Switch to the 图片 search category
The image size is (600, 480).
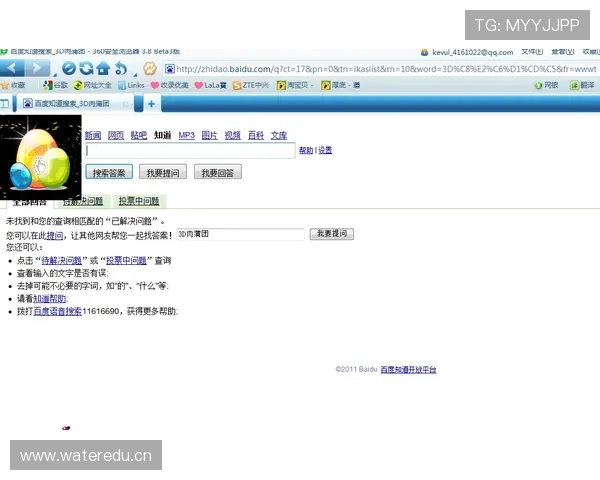[209, 135]
